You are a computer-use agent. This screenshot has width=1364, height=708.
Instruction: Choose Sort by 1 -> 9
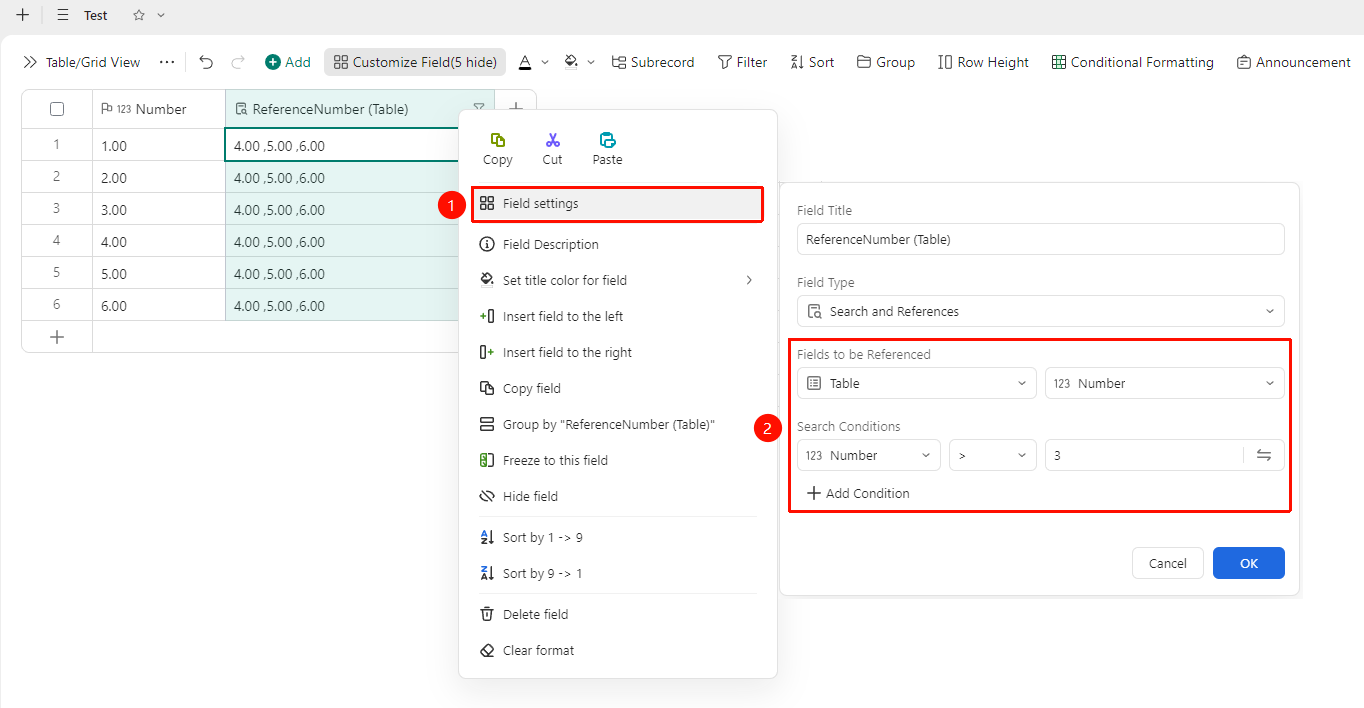pyautogui.click(x=617, y=537)
